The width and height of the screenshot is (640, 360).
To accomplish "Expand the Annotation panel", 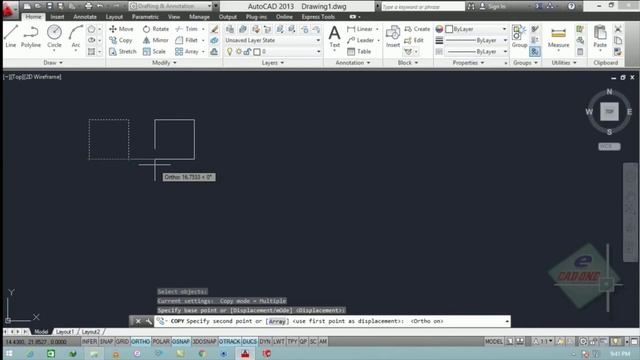I will [353, 63].
